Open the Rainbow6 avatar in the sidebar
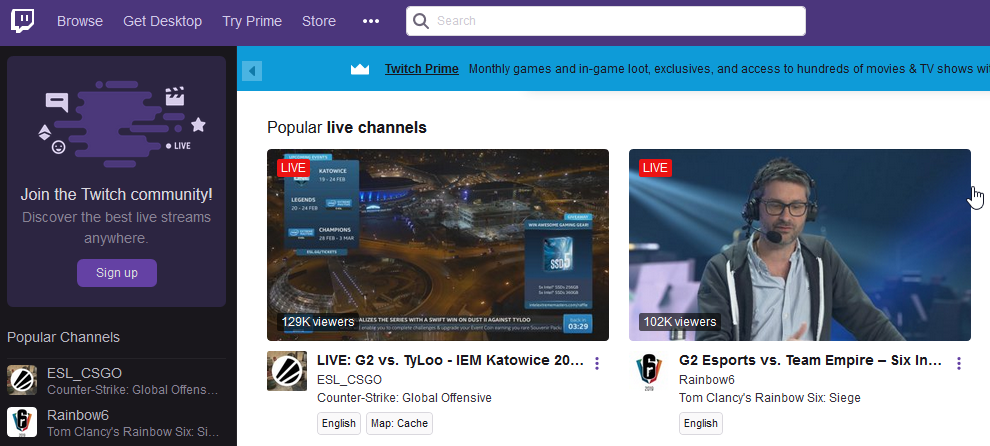990x446 pixels. pos(23,423)
